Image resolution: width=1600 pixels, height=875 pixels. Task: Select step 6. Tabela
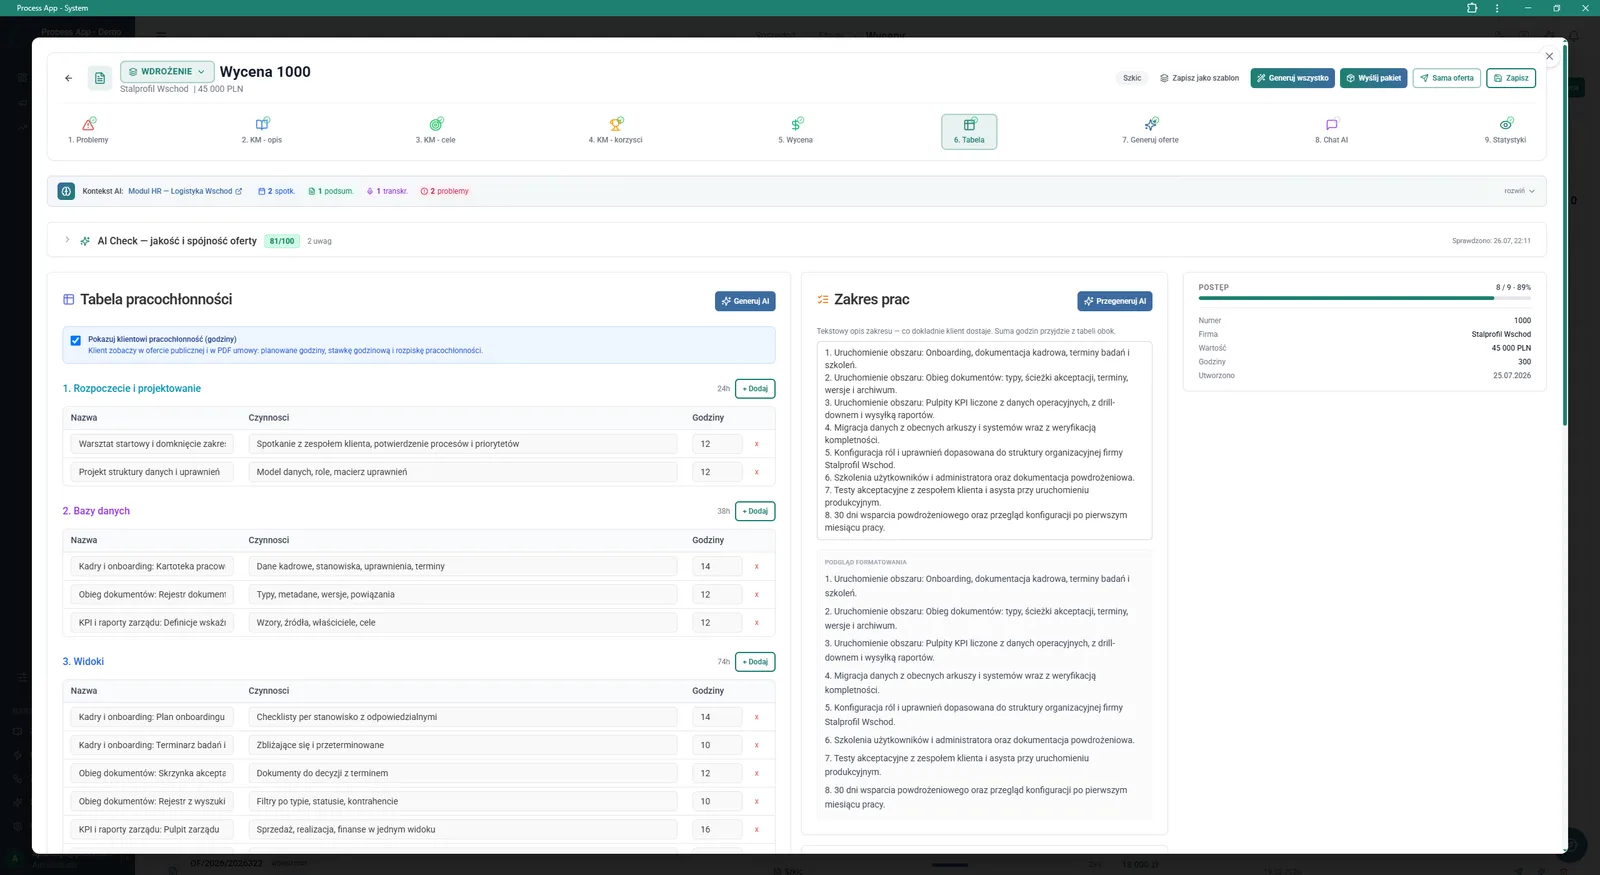[969, 131]
